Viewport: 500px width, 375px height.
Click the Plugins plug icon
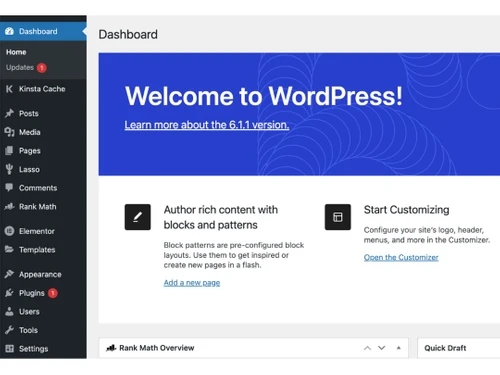coord(9,293)
